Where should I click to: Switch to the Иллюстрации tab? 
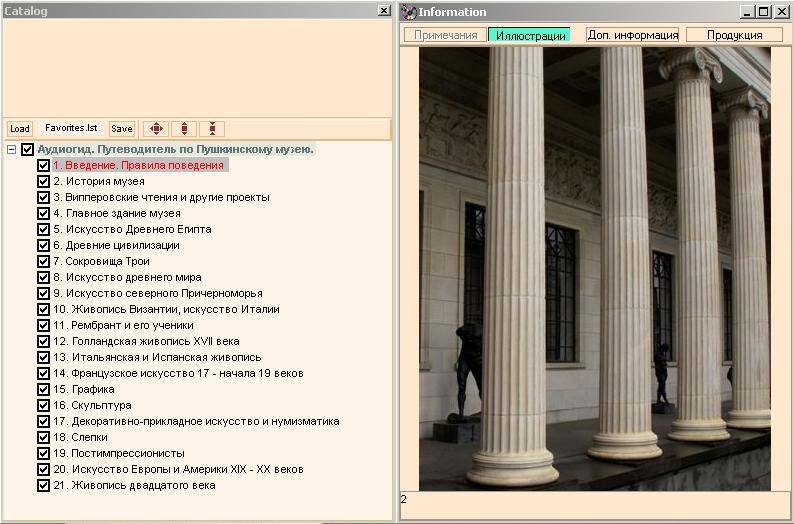(530, 35)
